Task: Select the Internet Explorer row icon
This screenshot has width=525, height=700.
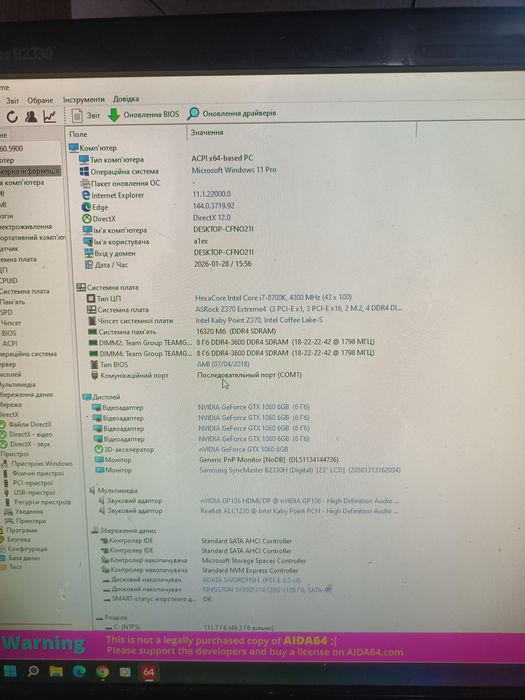Action: pos(86,195)
